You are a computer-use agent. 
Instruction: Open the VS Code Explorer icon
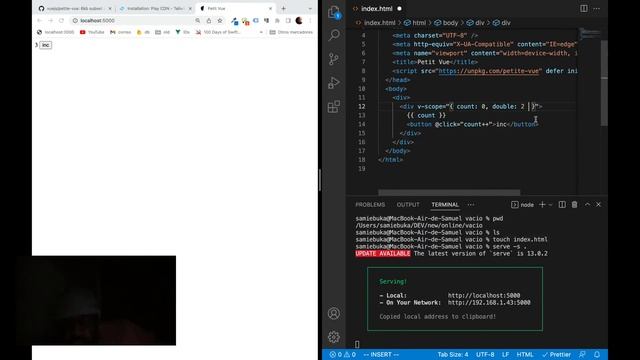click(334, 12)
